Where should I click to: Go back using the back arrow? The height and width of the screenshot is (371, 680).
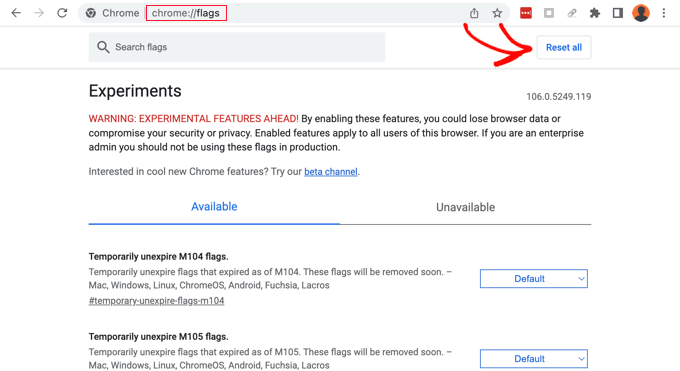(16, 13)
